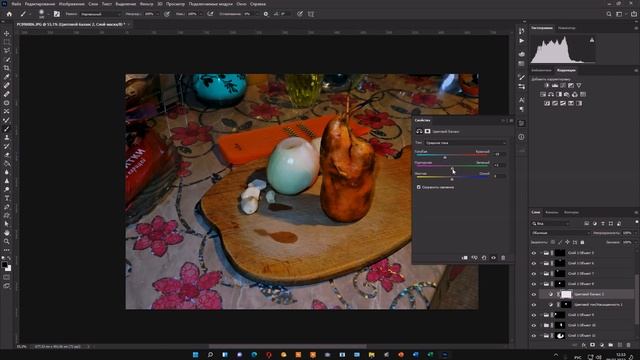Toggle the preserve luminosity checkbox
Screen dimensions: 640x360
click(418, 187)
